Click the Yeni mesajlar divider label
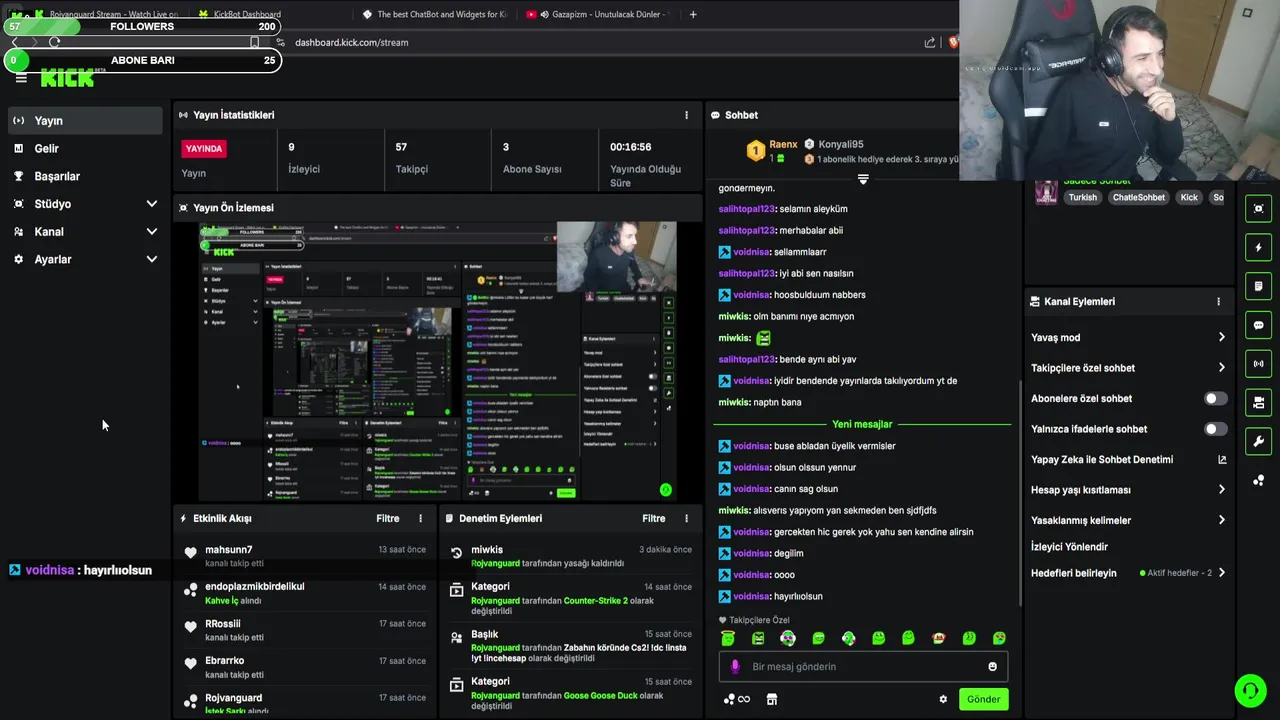 click(862, 424)
